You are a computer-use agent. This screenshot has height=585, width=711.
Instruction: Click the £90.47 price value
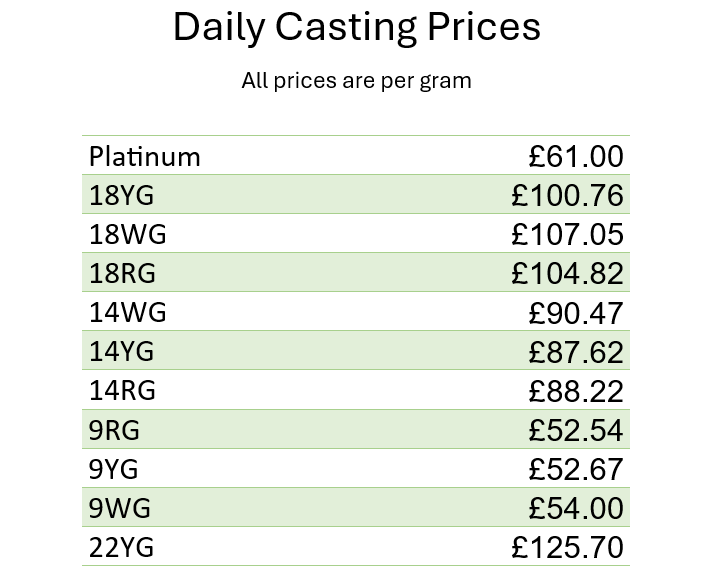point(576,313)
